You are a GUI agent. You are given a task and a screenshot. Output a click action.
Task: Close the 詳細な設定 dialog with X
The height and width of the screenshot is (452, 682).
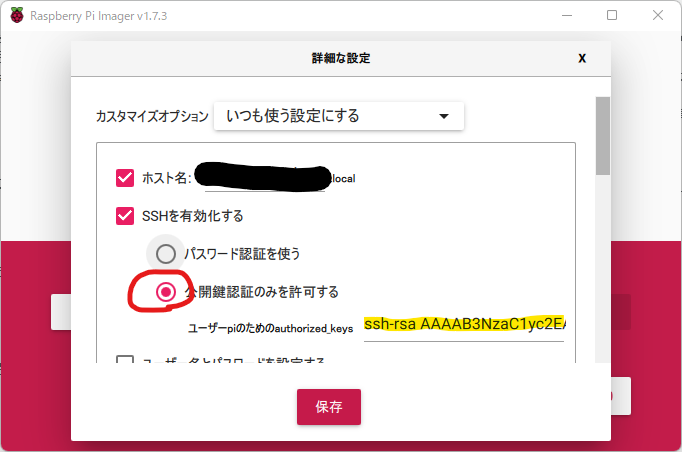(x=582, y=58)
